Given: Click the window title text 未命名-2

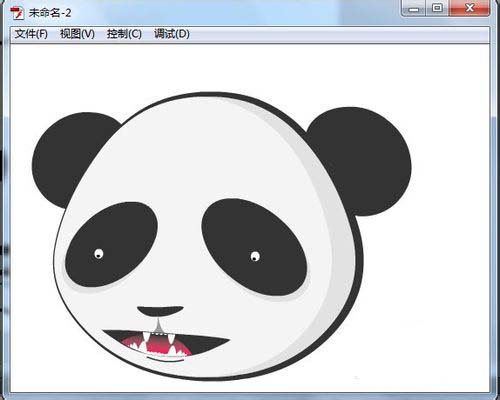Looking at the screenshot, I should [50, 13].
